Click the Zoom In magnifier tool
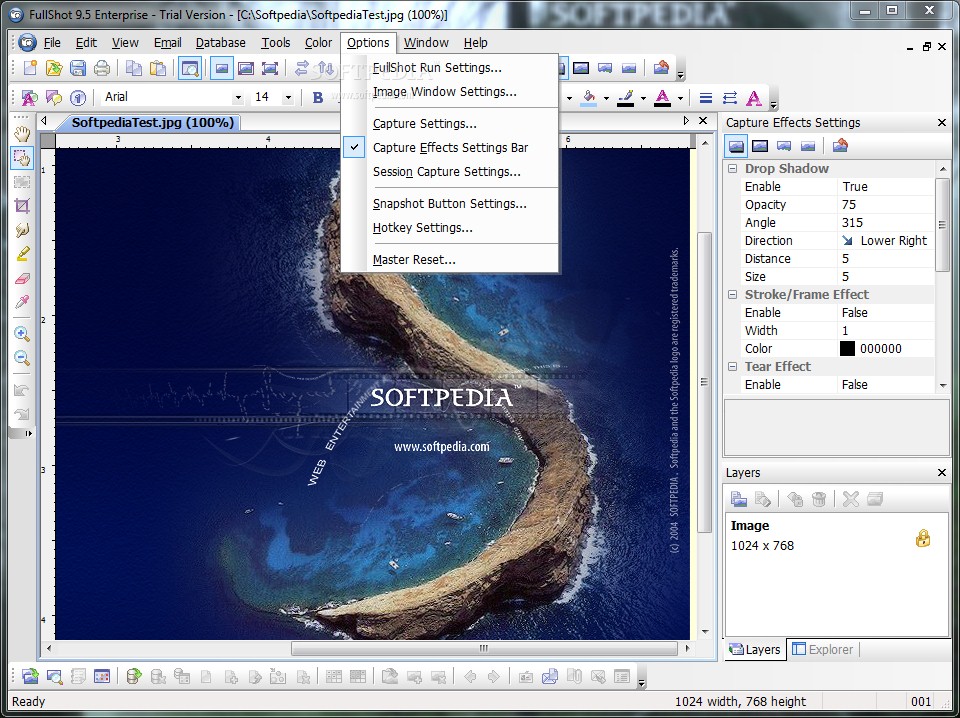The height and width of the screenshot is (718, 960). pyautogui.click(x=22, y=334)
